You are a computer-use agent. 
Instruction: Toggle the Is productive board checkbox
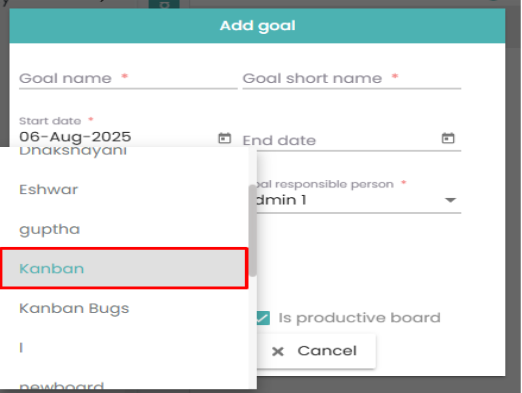click(263, 318)
